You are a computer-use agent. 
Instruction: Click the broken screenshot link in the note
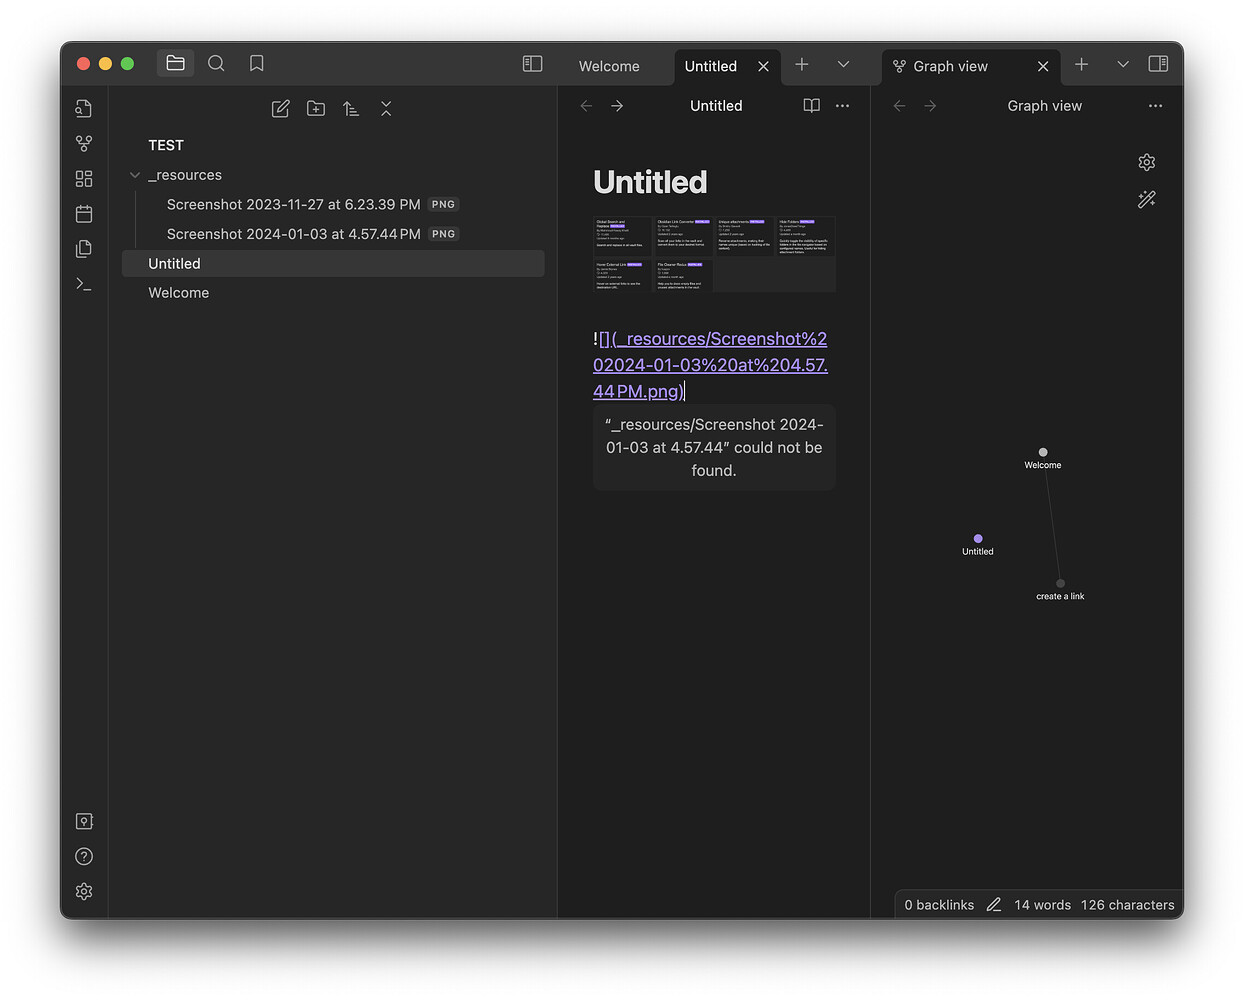[710, 364]
